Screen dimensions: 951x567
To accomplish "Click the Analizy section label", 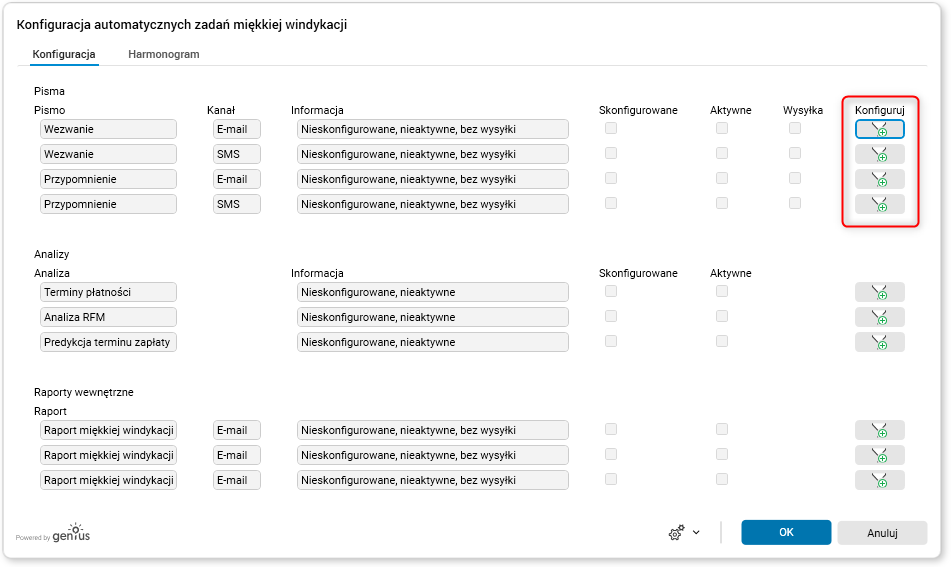I will 52,254.
